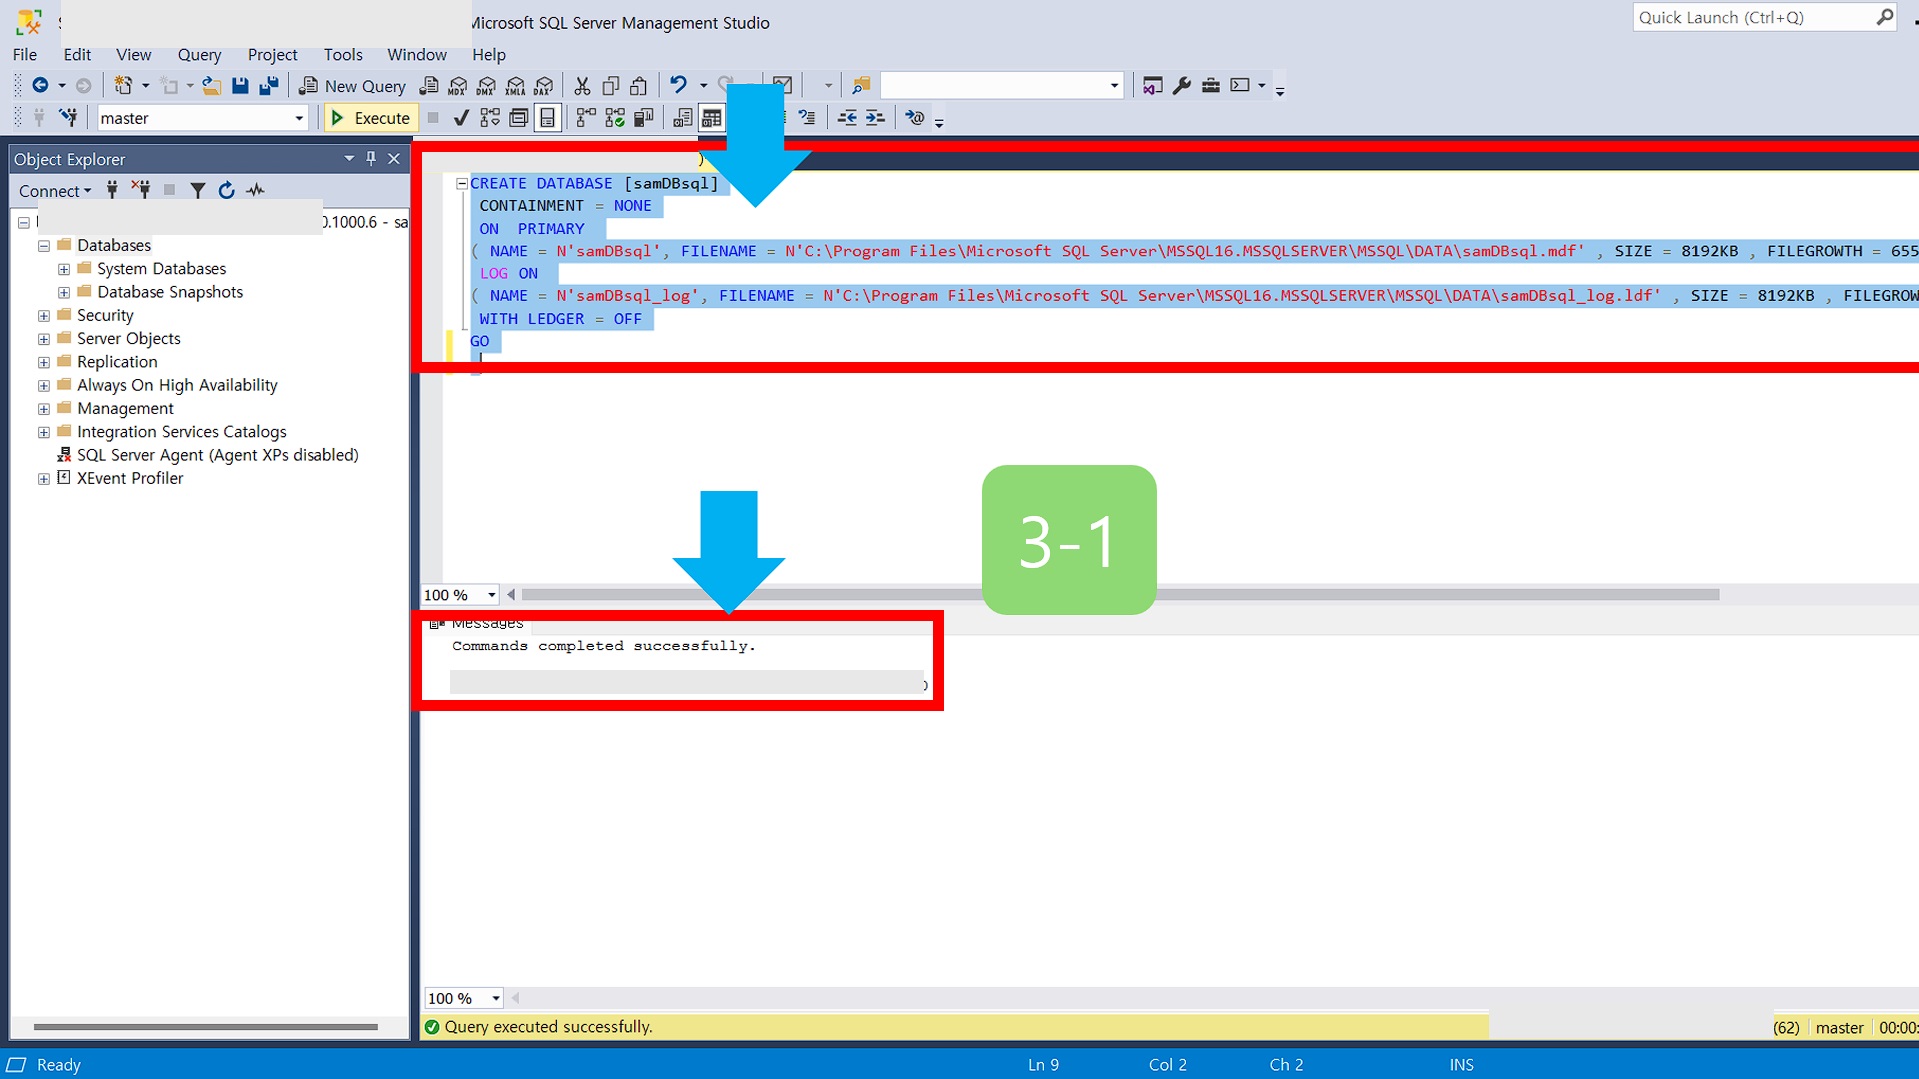1919x1079 pixels.
Task: Select Always On High Availability item
Action: point(177,385)
